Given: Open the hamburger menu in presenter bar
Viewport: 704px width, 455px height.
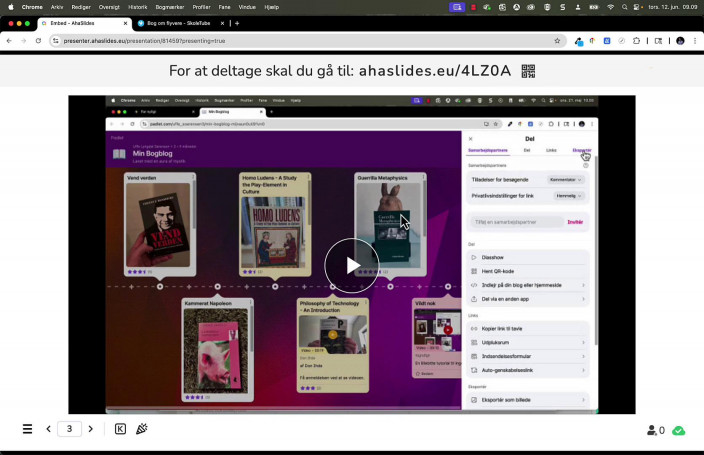Looking at the screenshot, I should (27, 429).
